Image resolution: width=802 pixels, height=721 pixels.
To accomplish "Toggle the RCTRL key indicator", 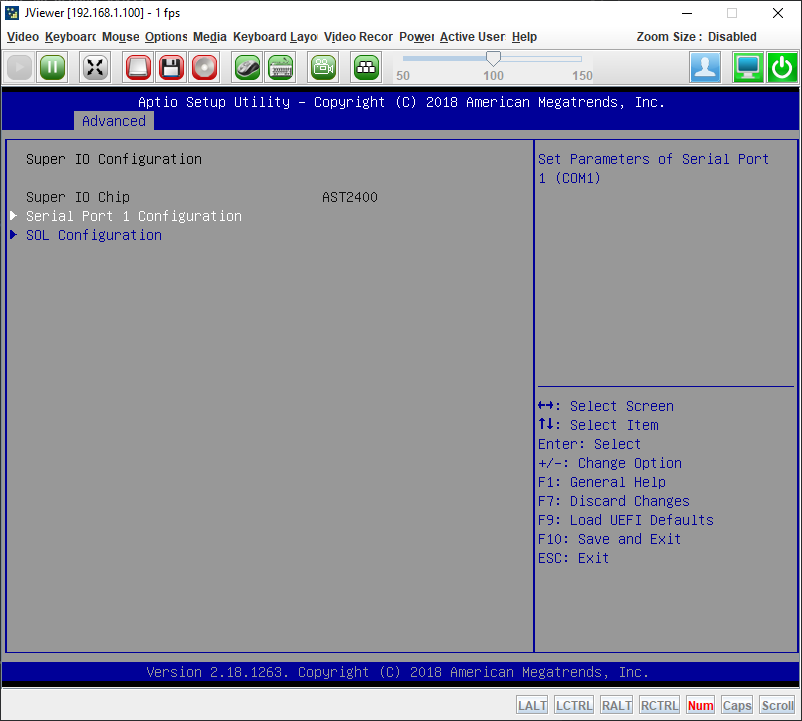I will point(659,706).
